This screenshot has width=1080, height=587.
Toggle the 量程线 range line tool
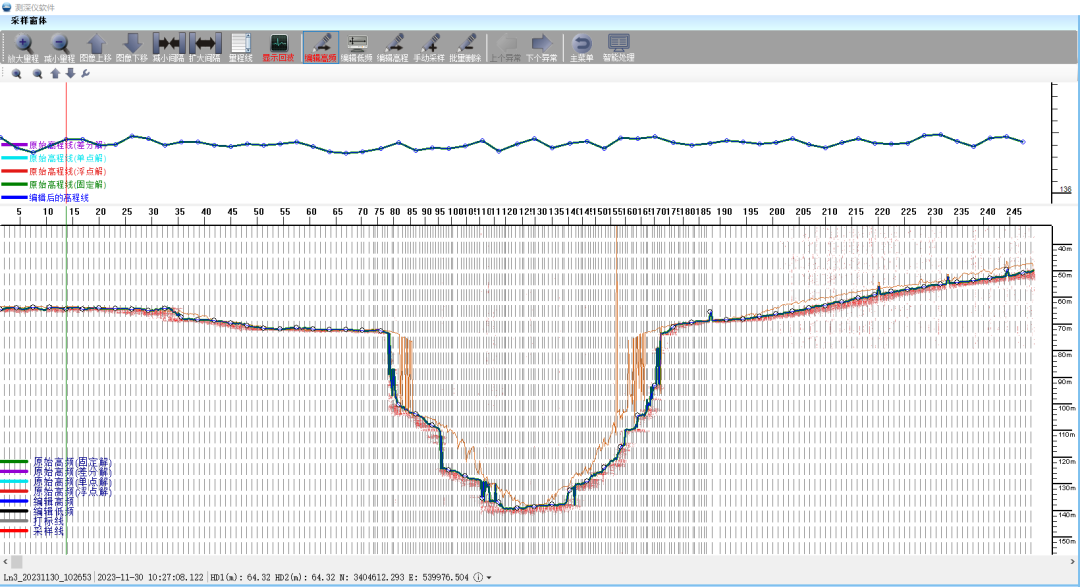click(x=241, y=48)
